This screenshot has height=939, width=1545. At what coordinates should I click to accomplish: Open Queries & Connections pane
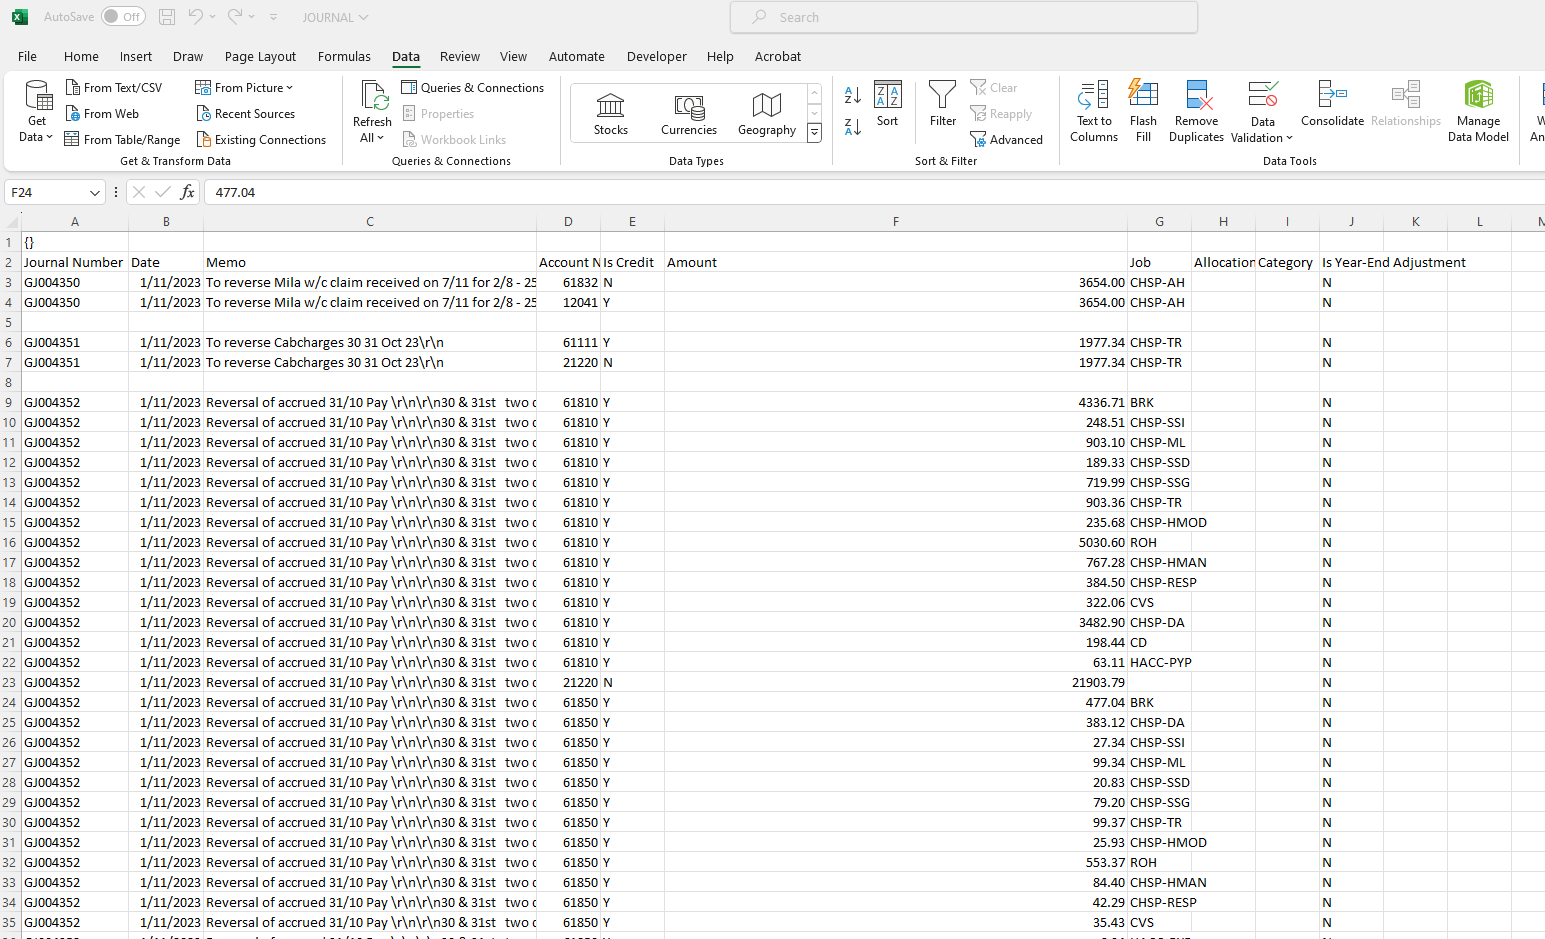click(x=473, y=88)
